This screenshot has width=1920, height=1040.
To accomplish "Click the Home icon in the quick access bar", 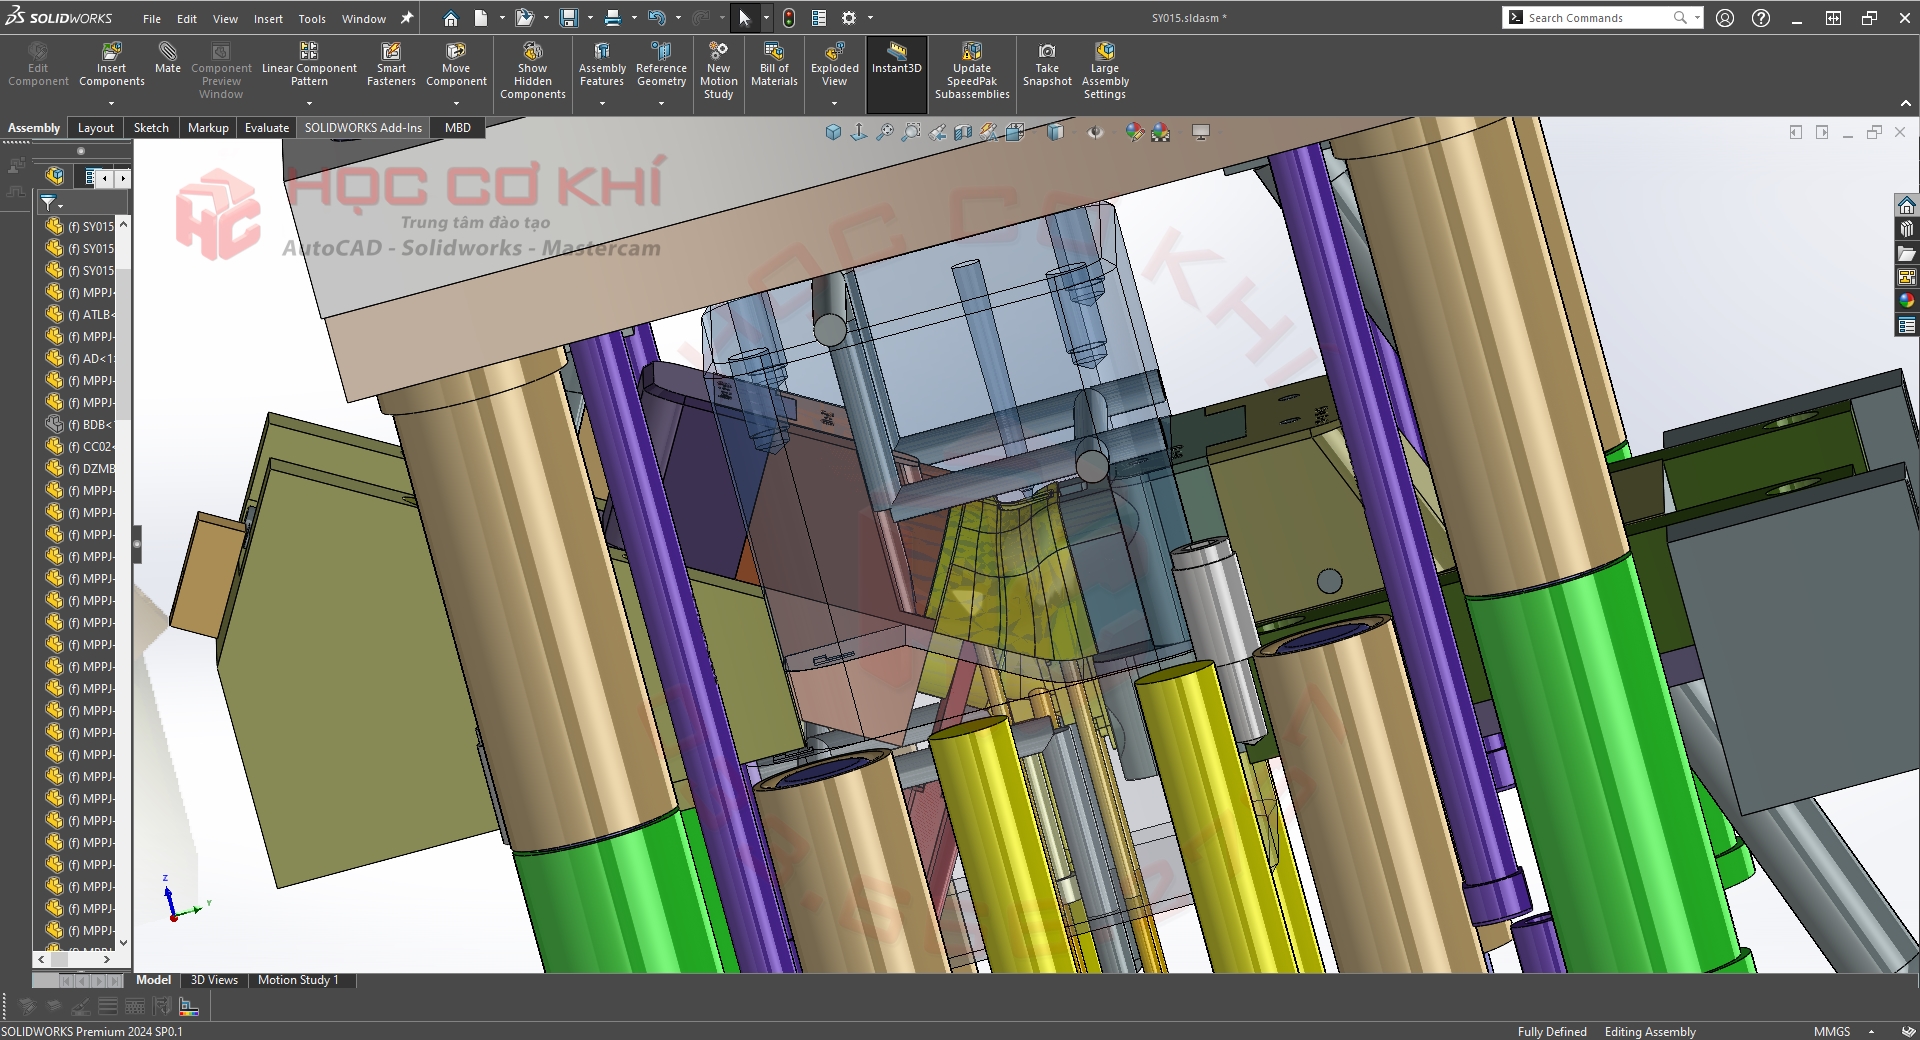I will [x=451, y=18].
